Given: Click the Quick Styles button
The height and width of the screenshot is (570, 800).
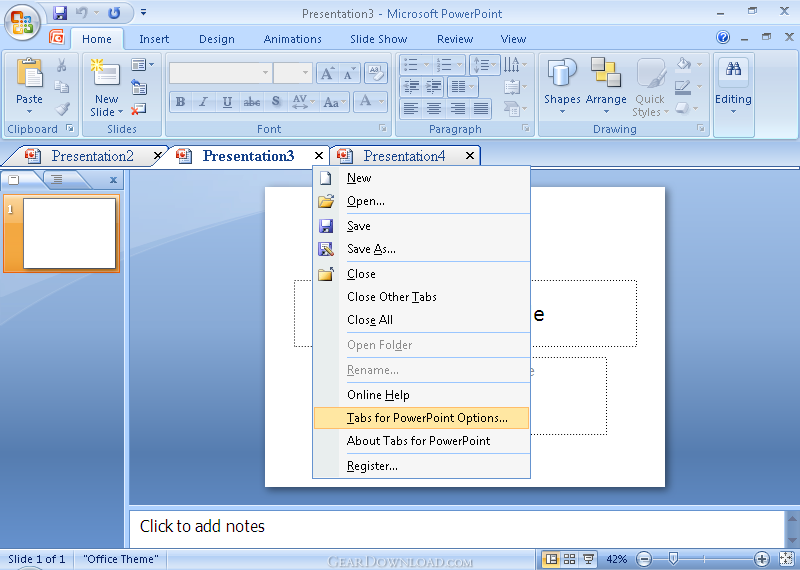Looking at the screenshot, I should 650,87.
